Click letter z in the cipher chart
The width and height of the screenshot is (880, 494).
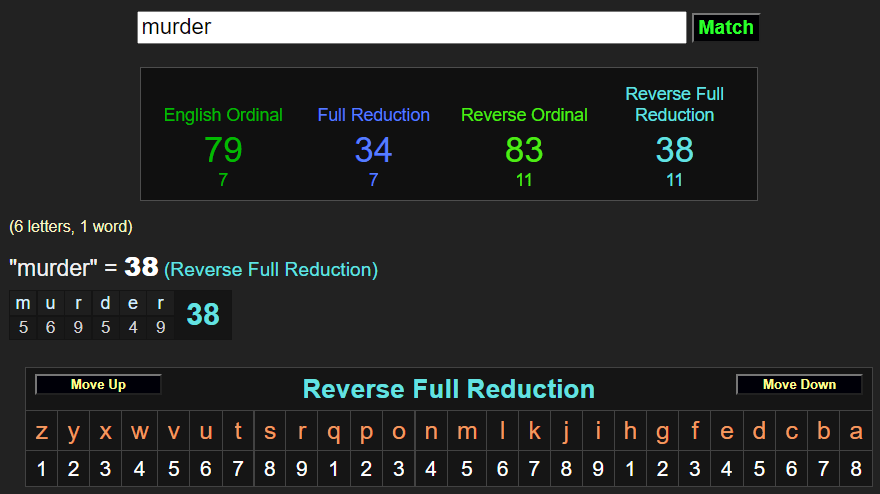[x=42, y=432]
